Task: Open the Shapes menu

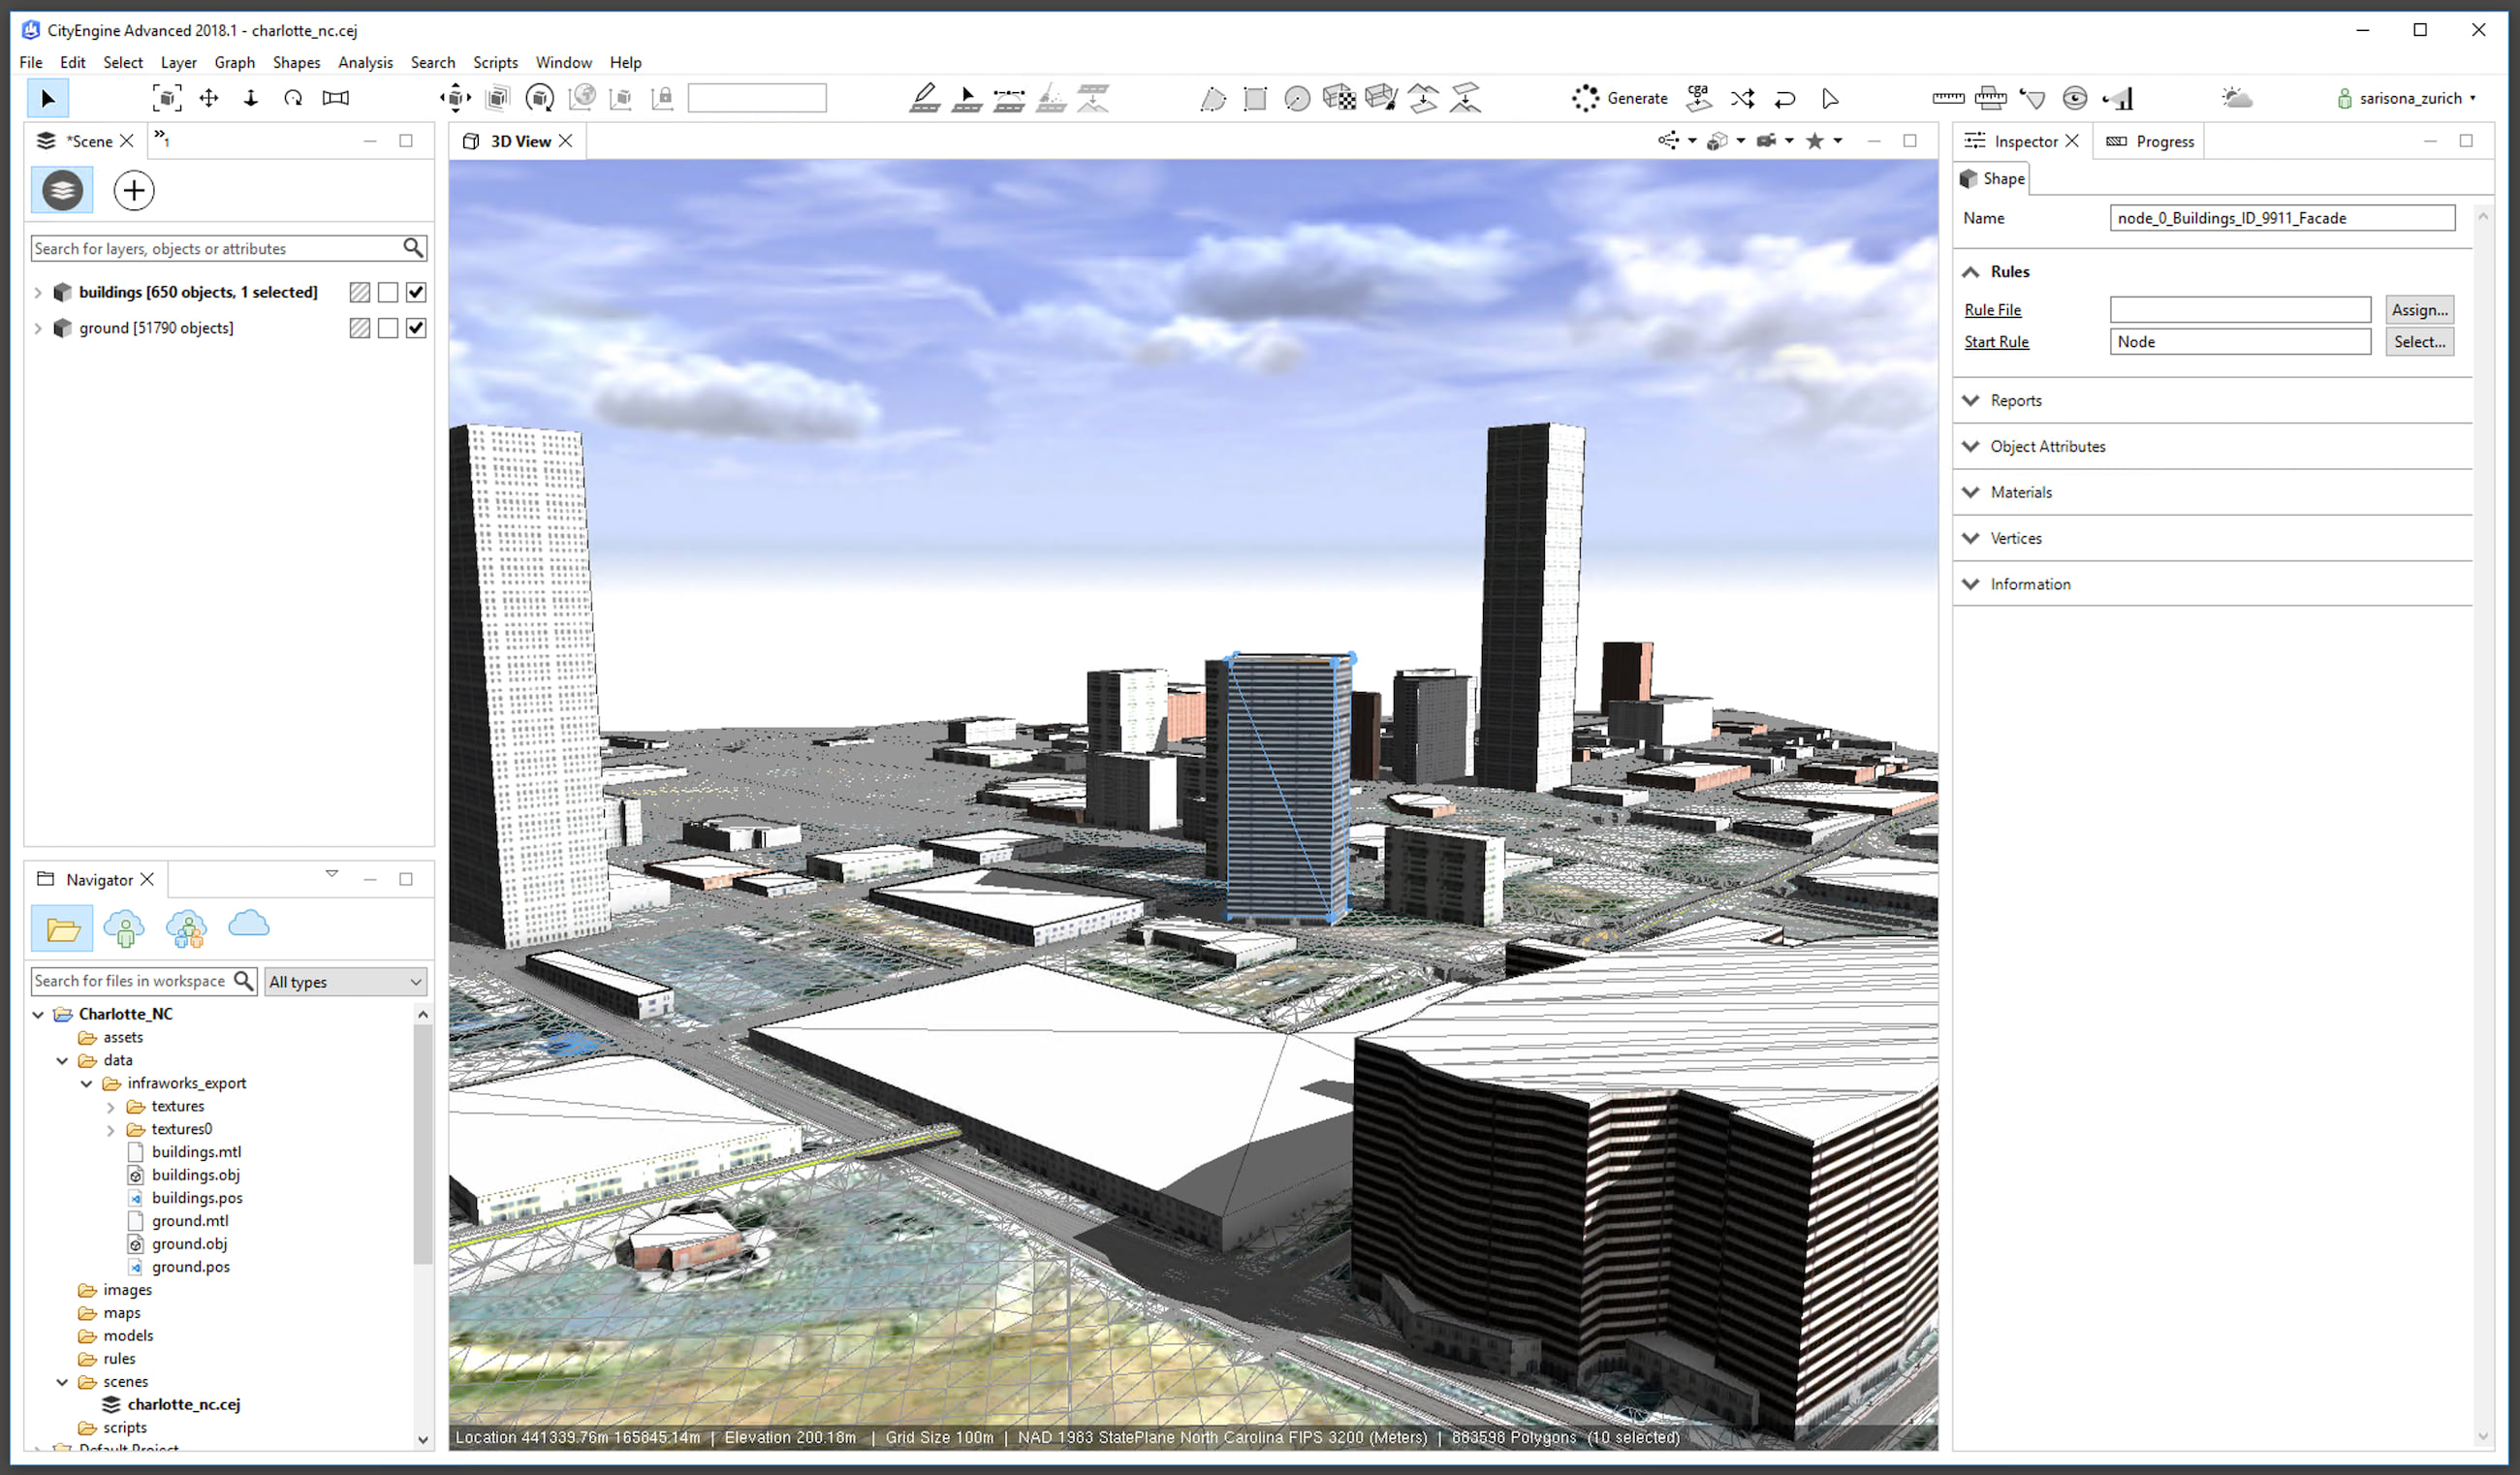Action: [296, 62]
